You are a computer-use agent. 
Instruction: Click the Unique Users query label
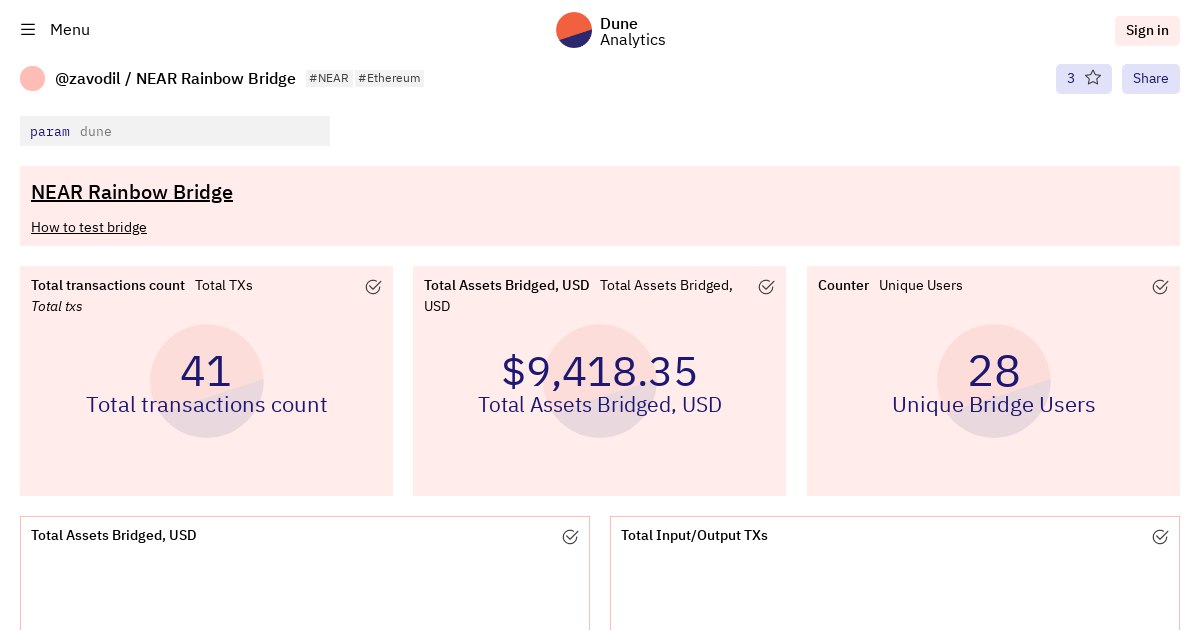[x=921, y=285]
